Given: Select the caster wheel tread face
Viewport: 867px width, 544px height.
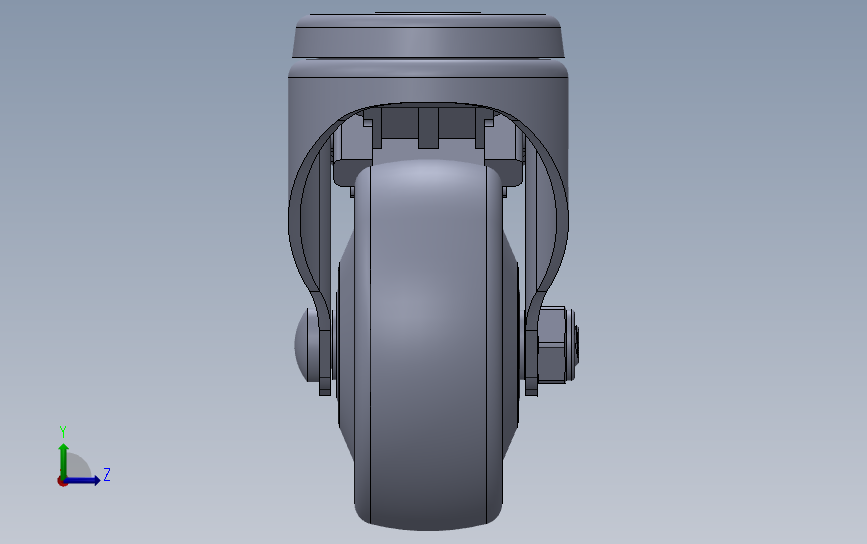Looking at the screenshot, I should (x=429, y=346).
